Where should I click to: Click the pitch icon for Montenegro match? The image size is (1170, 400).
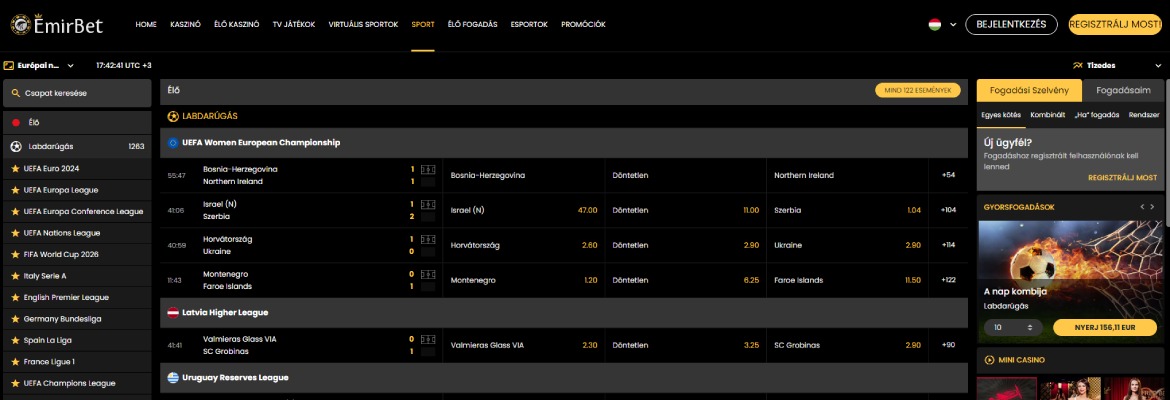coord(428,275)
